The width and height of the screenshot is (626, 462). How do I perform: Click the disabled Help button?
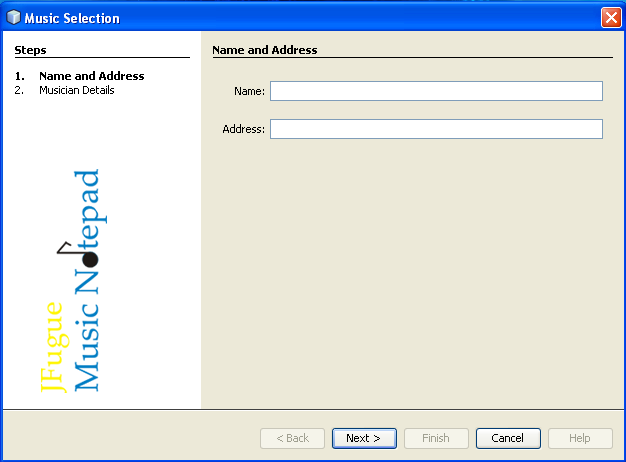tap(580, 438)
